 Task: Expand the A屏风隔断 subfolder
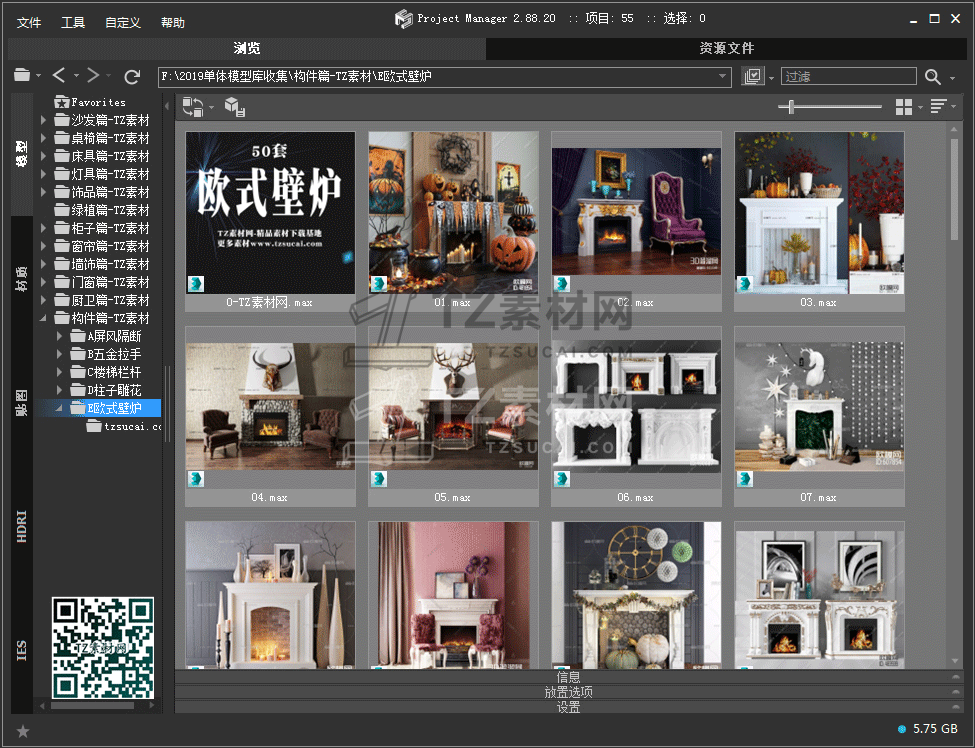click(60, 336)
